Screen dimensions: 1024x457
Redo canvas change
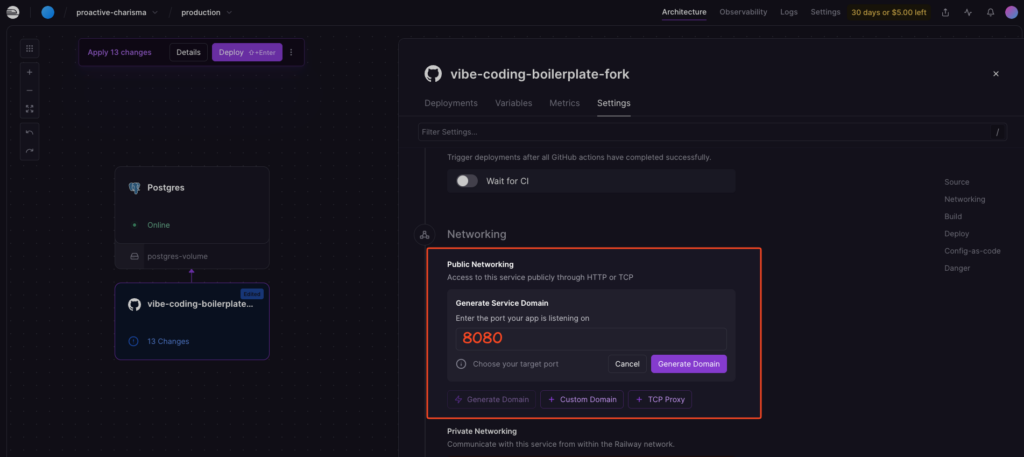(29, 151)
